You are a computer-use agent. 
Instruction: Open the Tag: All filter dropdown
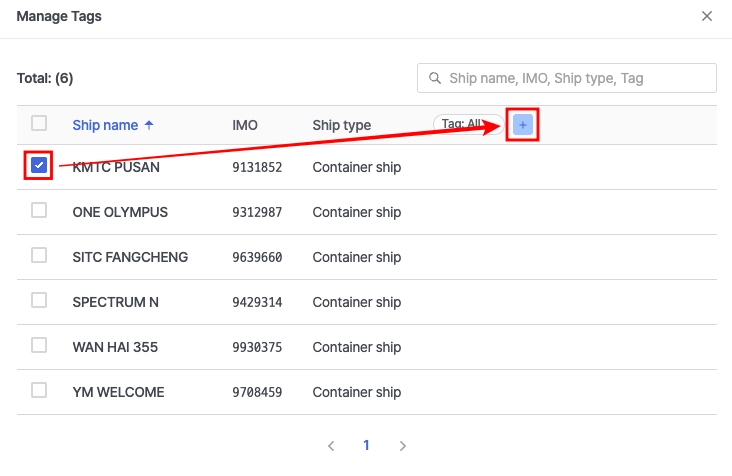(x=466, y=124)
